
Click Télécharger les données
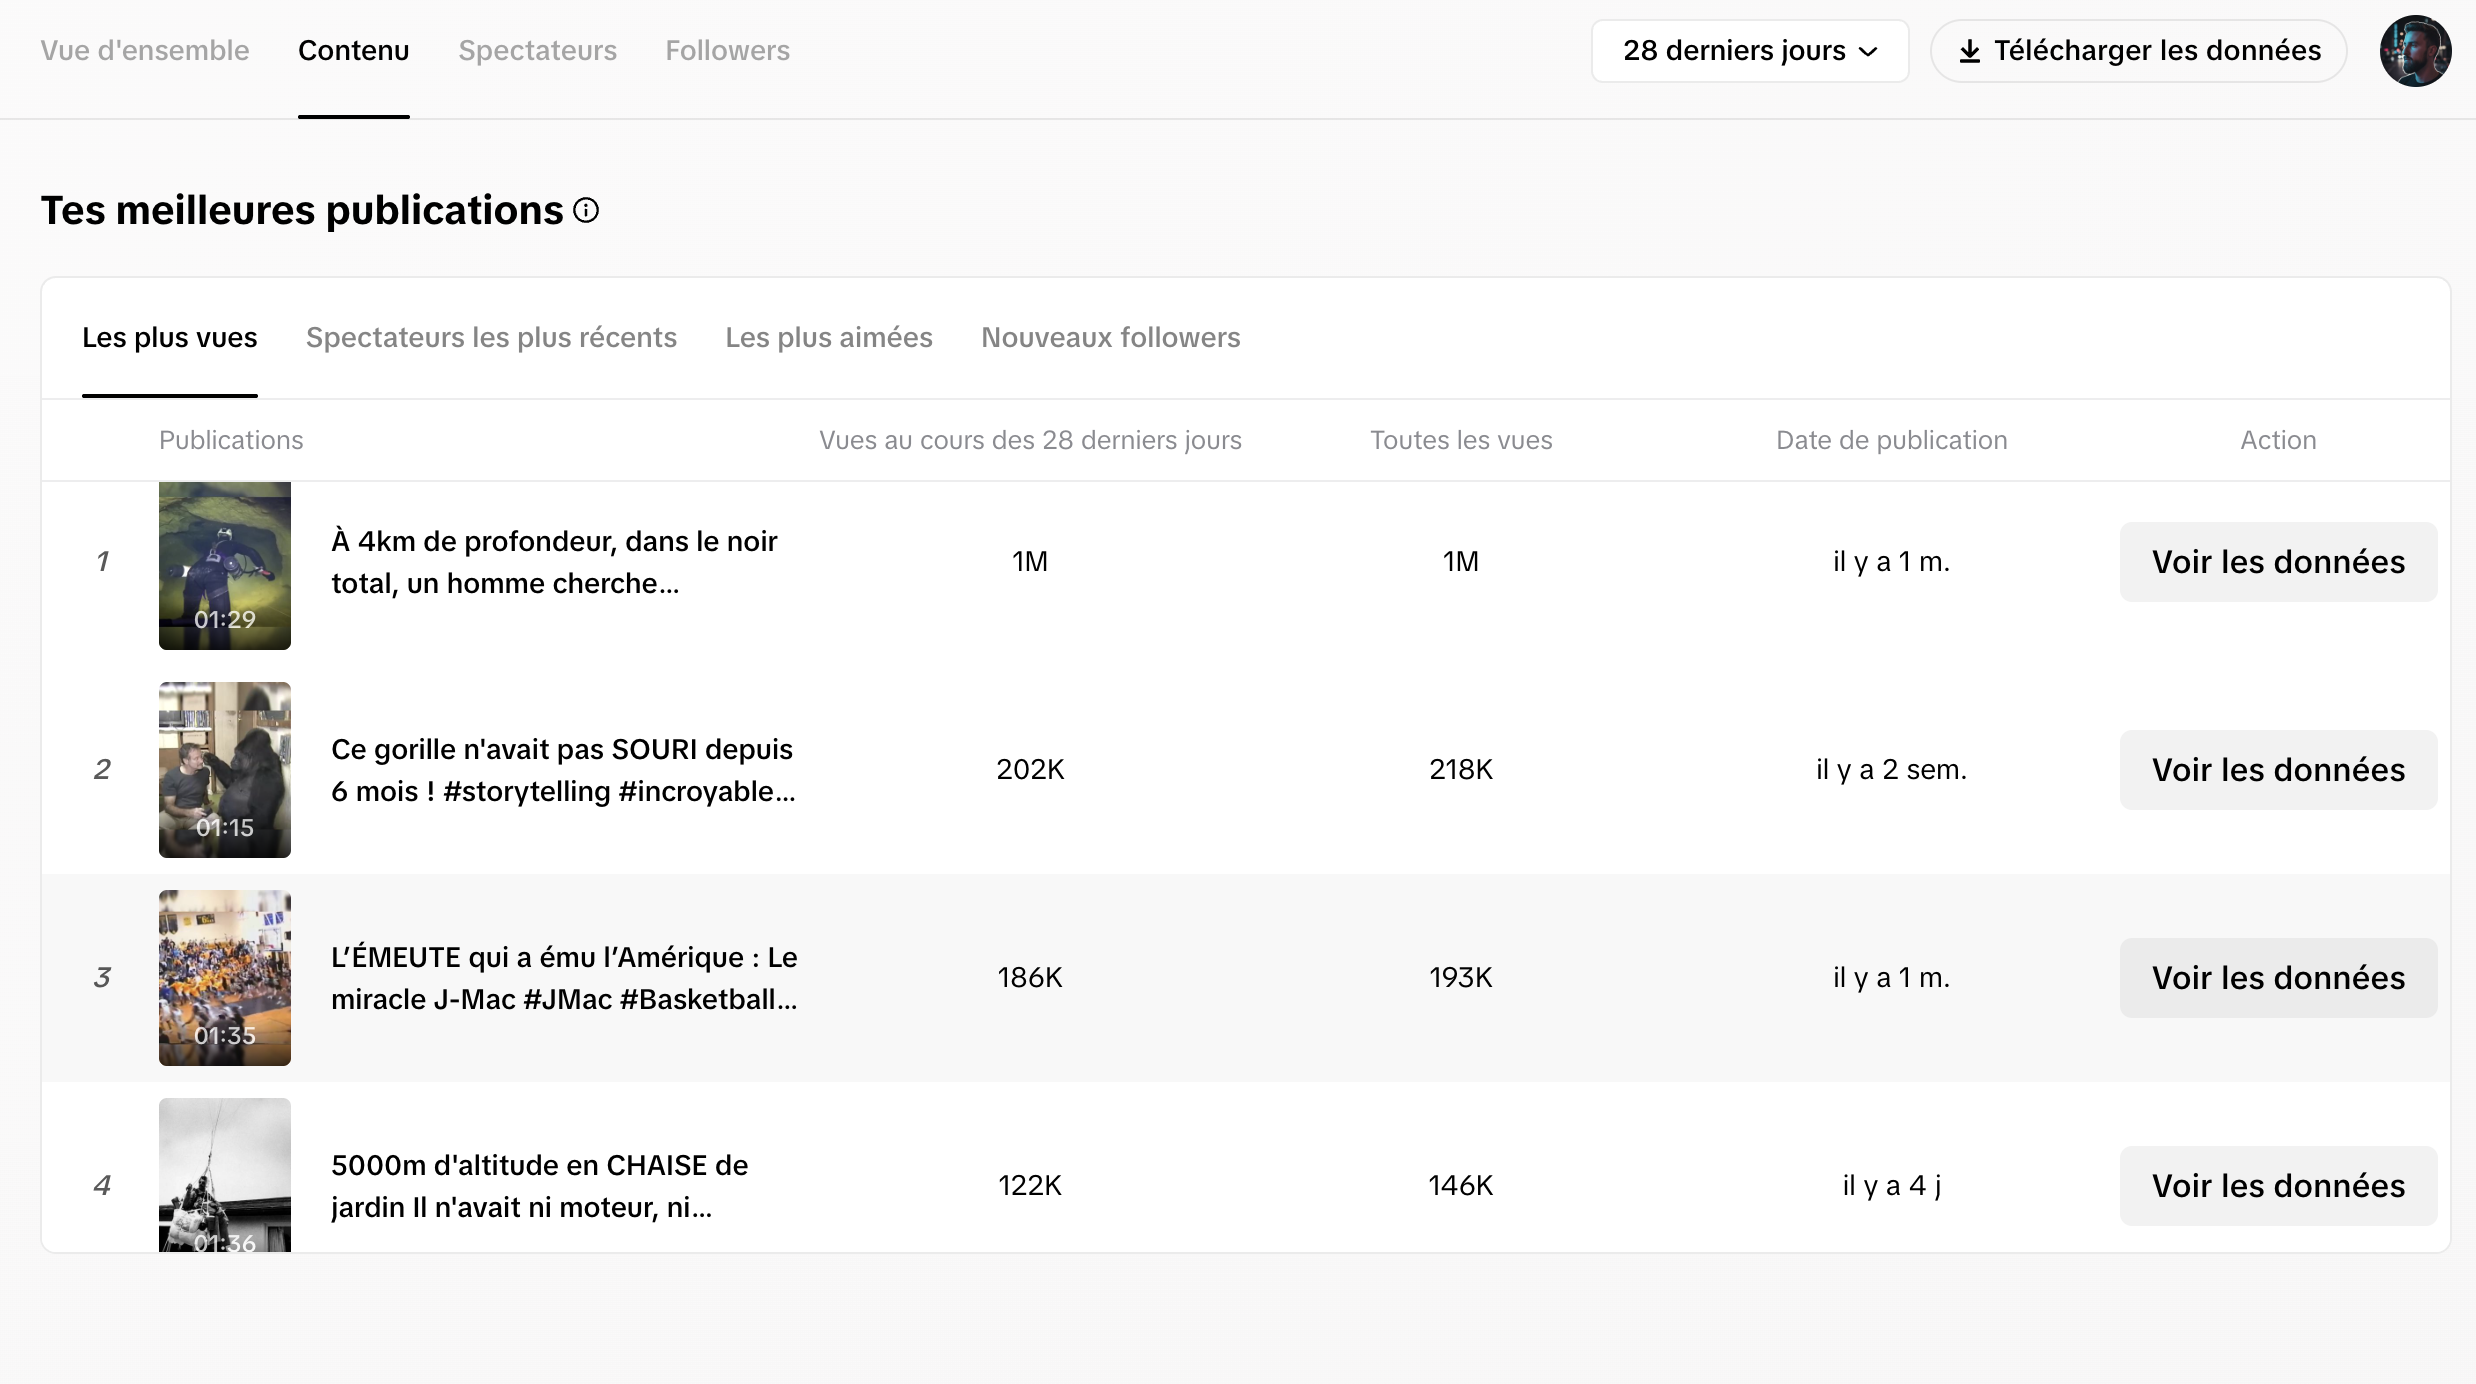tap(2138, 50)
